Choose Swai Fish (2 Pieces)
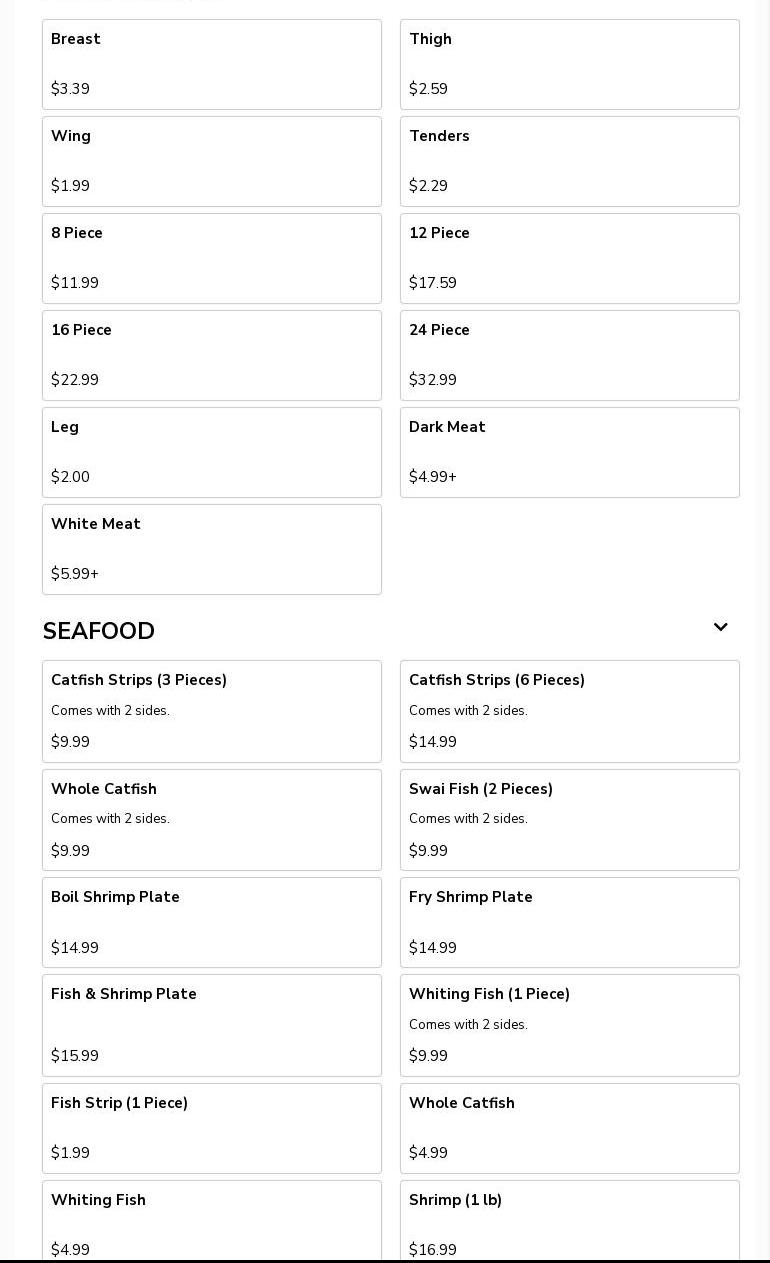 570,819
